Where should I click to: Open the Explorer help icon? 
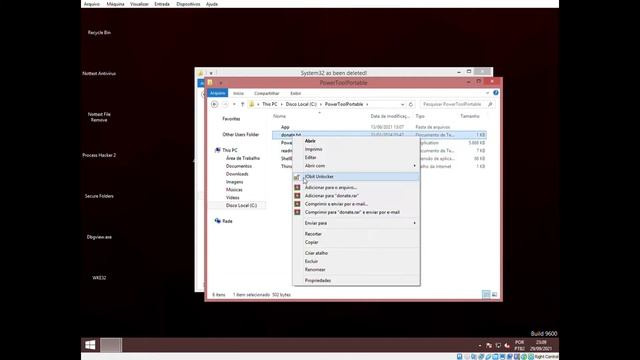click(496, 93)
